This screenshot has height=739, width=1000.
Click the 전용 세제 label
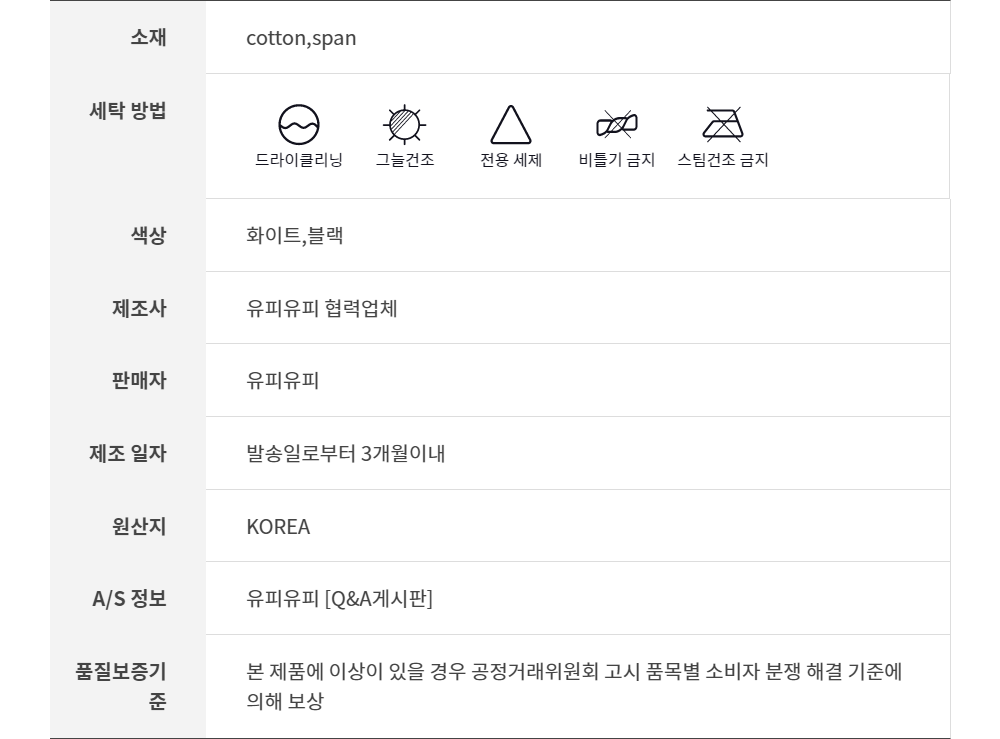[511, 160]
